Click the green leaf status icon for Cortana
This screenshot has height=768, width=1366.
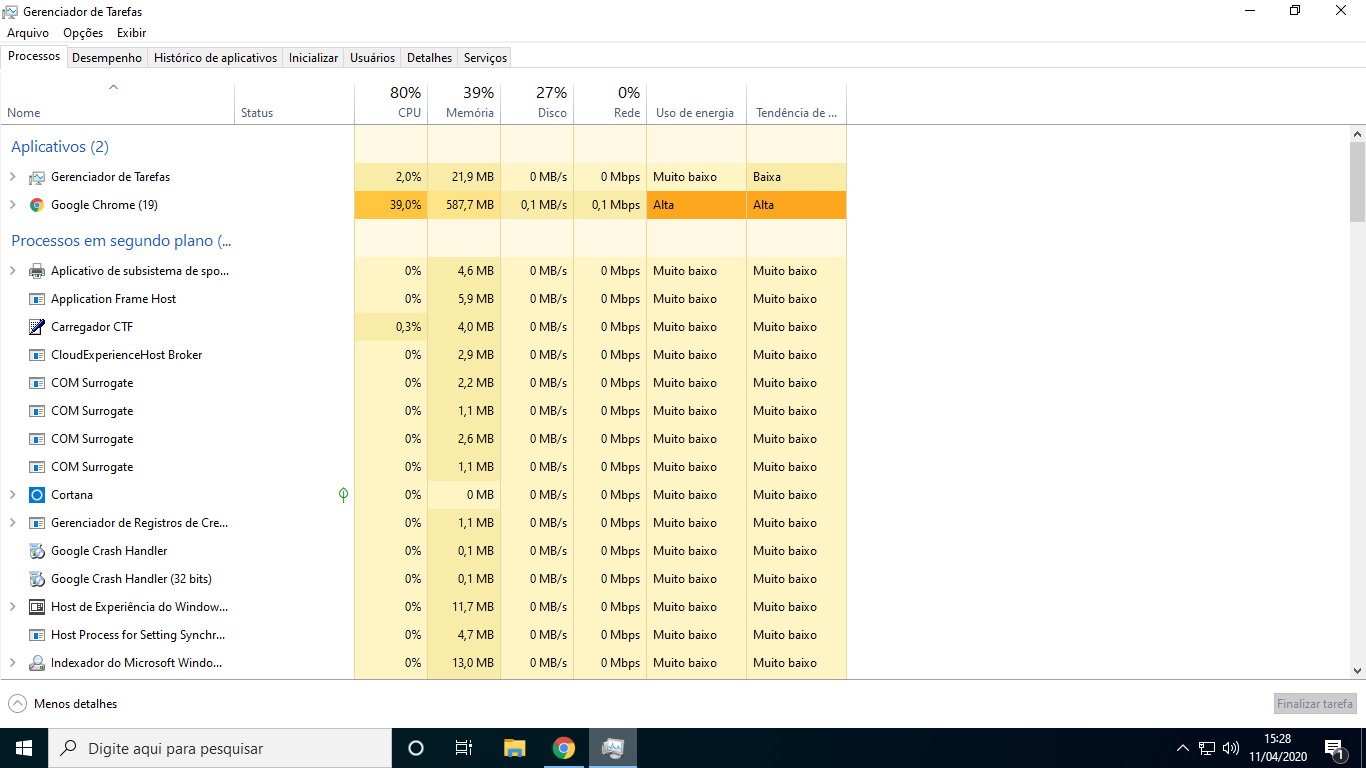343,494
